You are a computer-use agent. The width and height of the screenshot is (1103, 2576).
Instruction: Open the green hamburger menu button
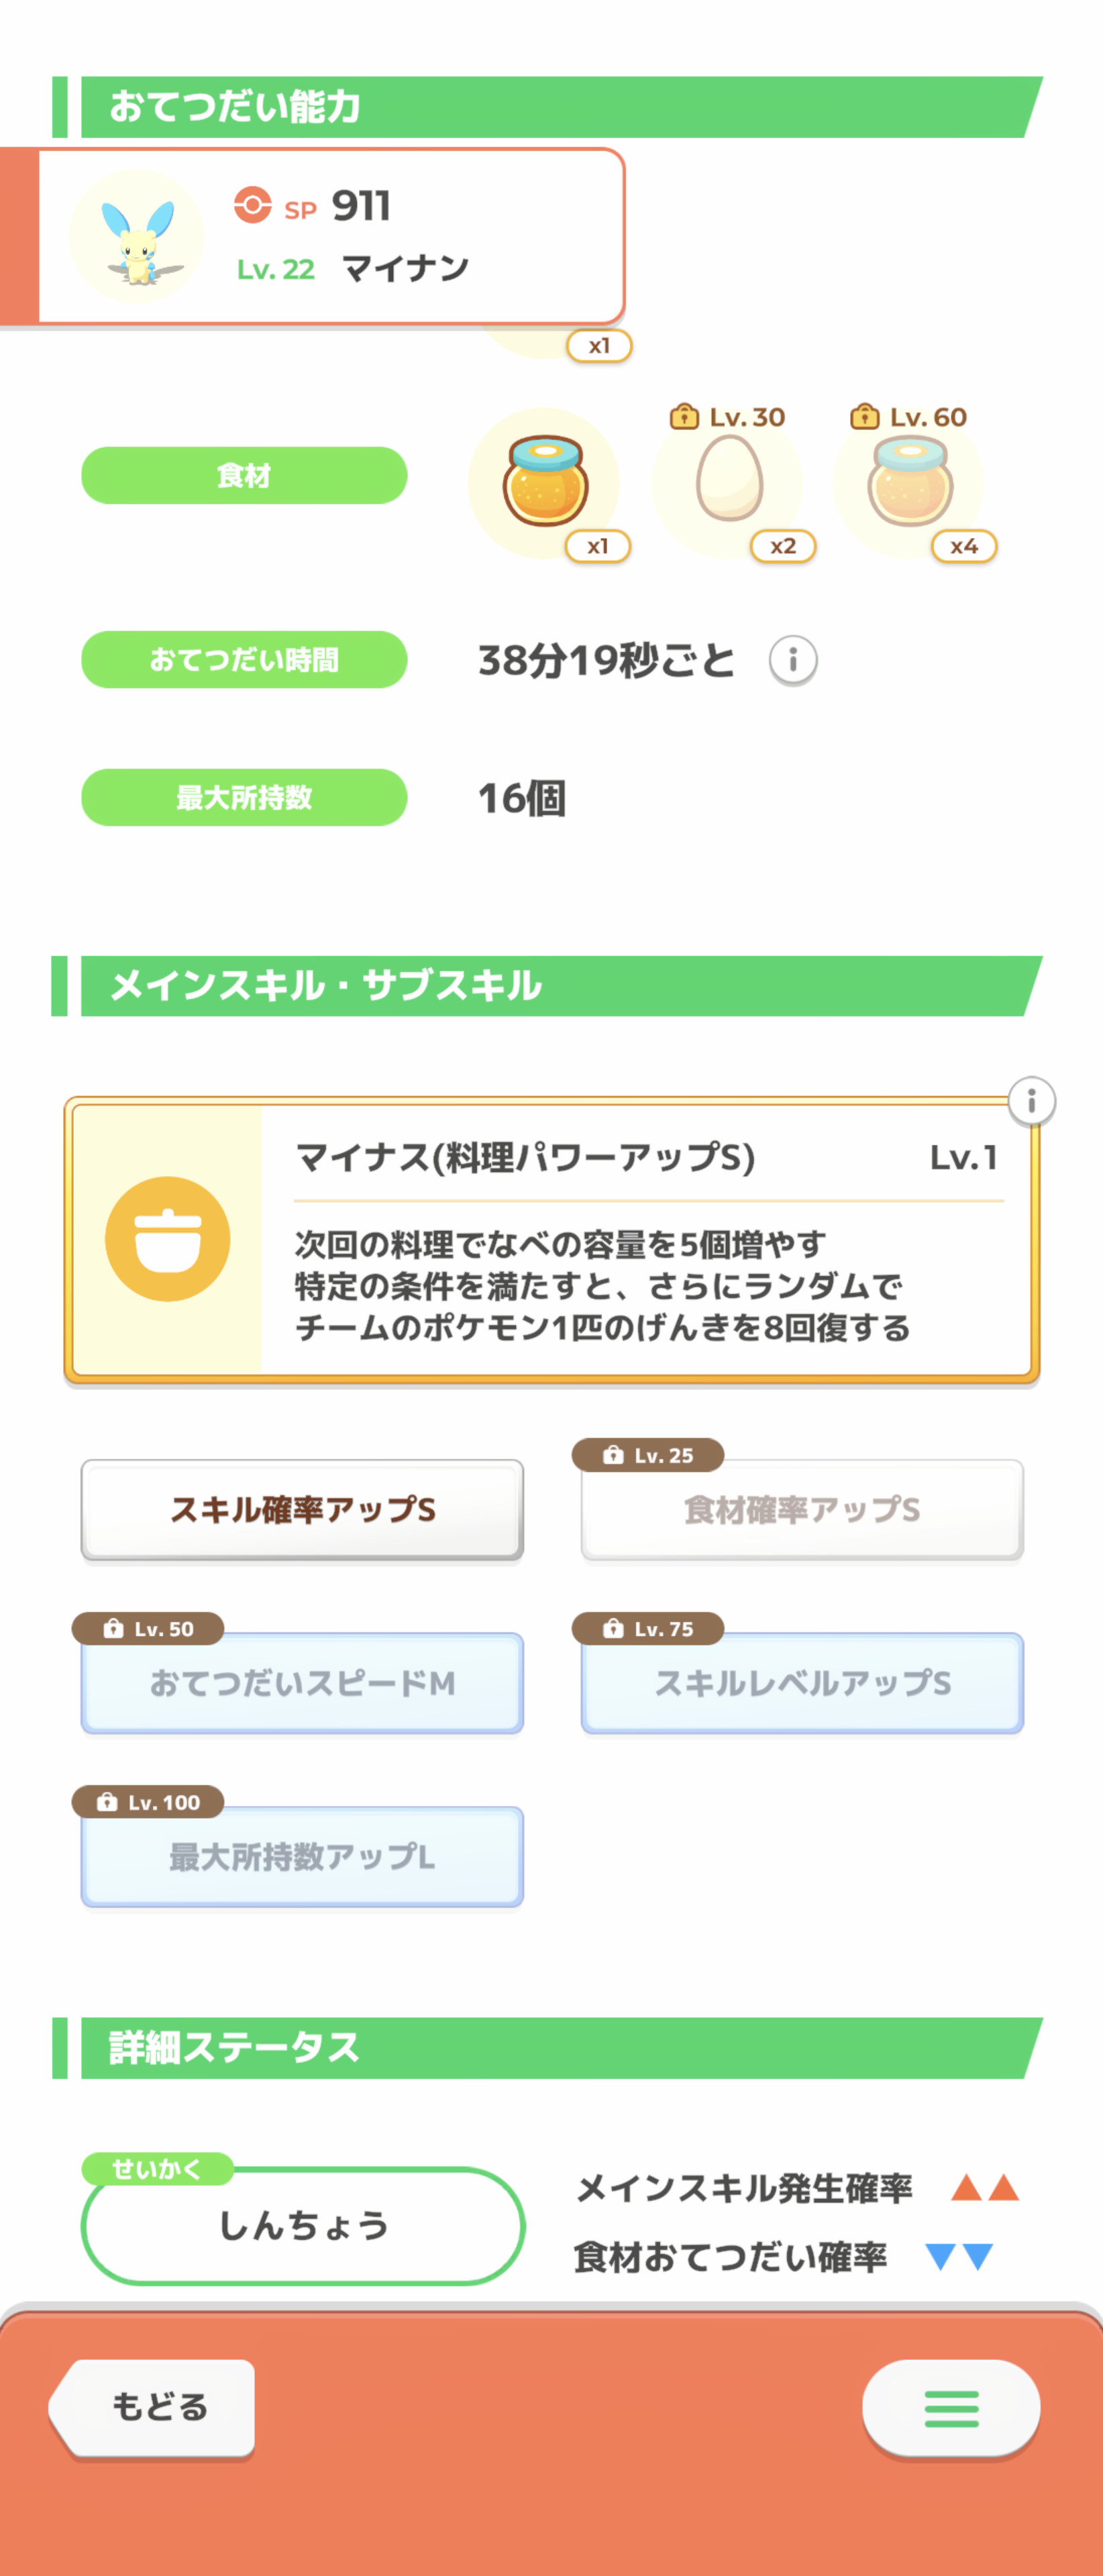(x=950, y=2408)
